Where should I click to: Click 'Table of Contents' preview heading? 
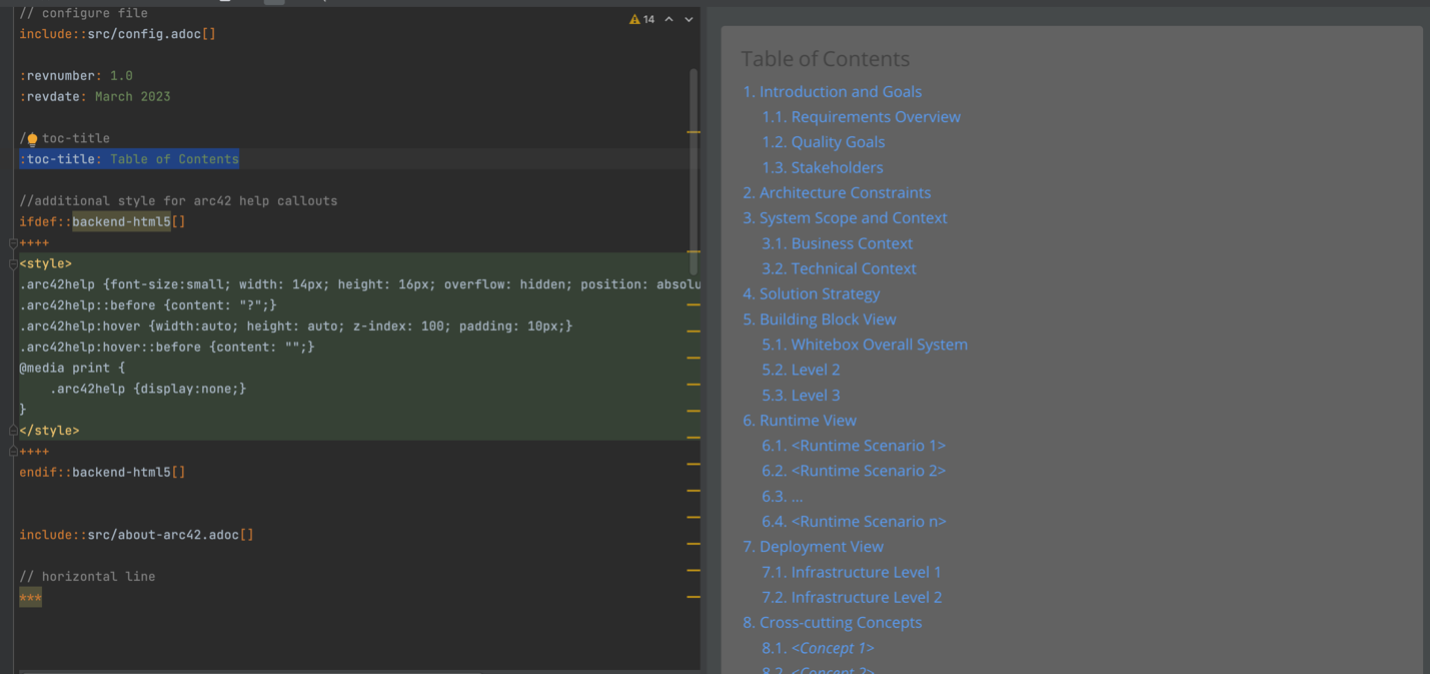tap(825, 59)
